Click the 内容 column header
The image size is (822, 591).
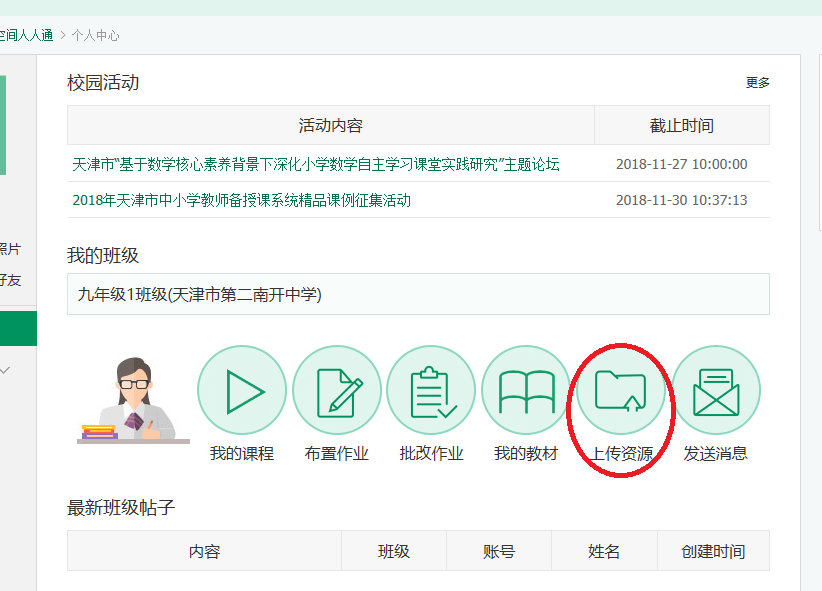[x=204, y=551]
